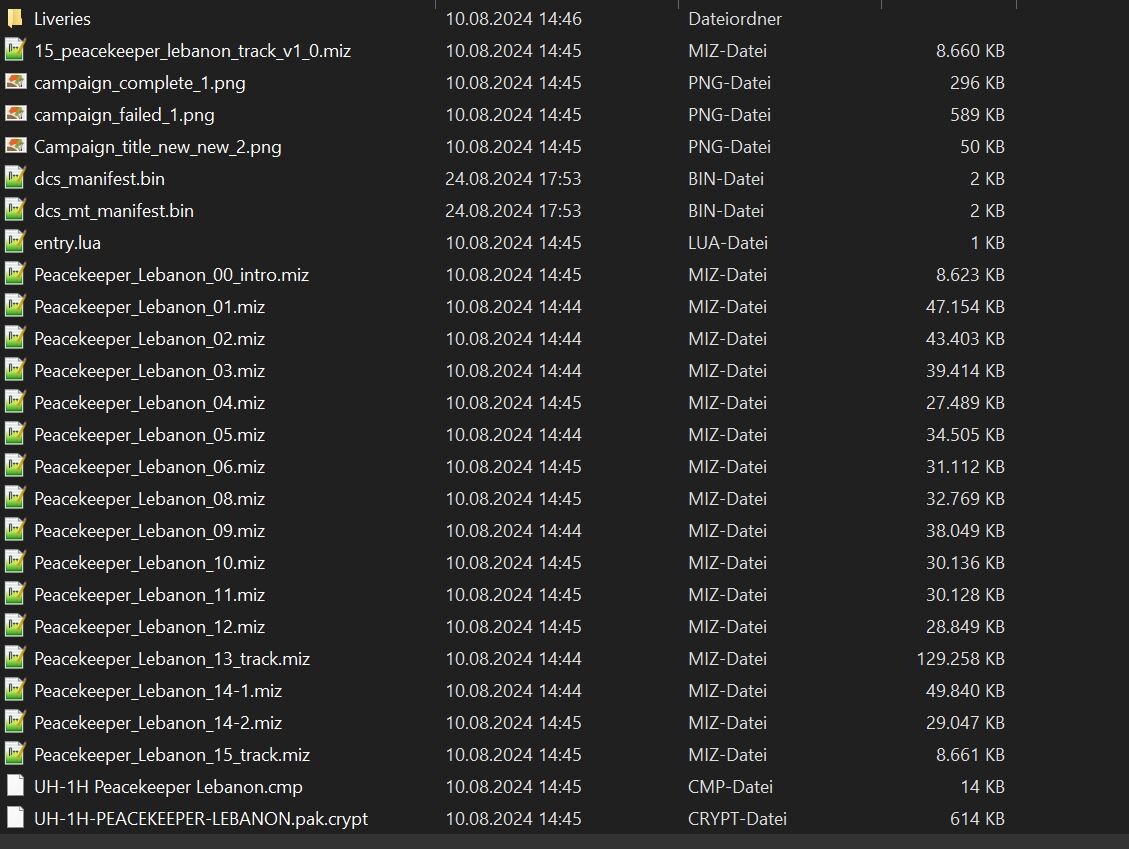Click the campaign_failed_1.png image icon
1129x849 pixels.
(x=15, y=114)
